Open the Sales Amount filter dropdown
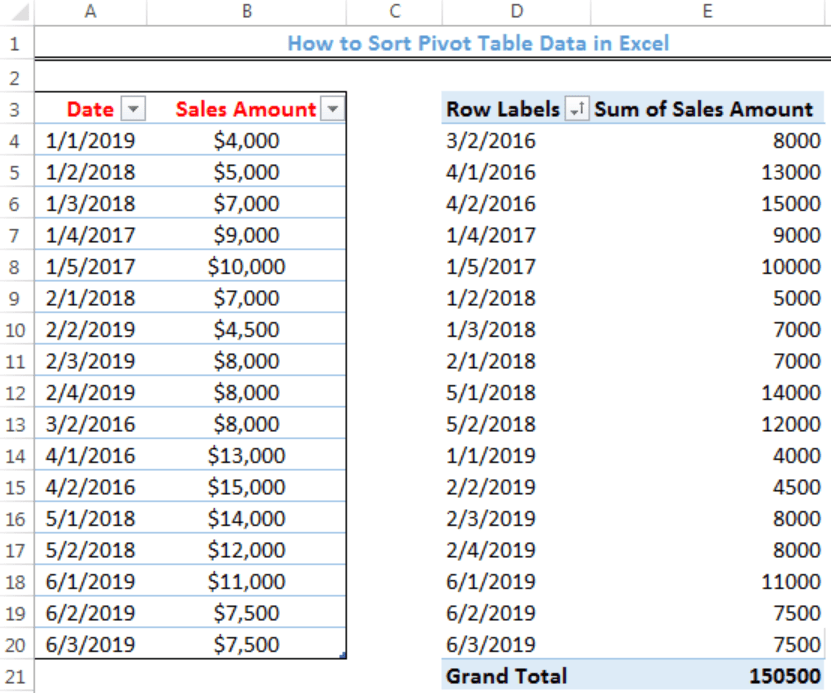This screenshot has height=693, width=831. click(331, 109)
